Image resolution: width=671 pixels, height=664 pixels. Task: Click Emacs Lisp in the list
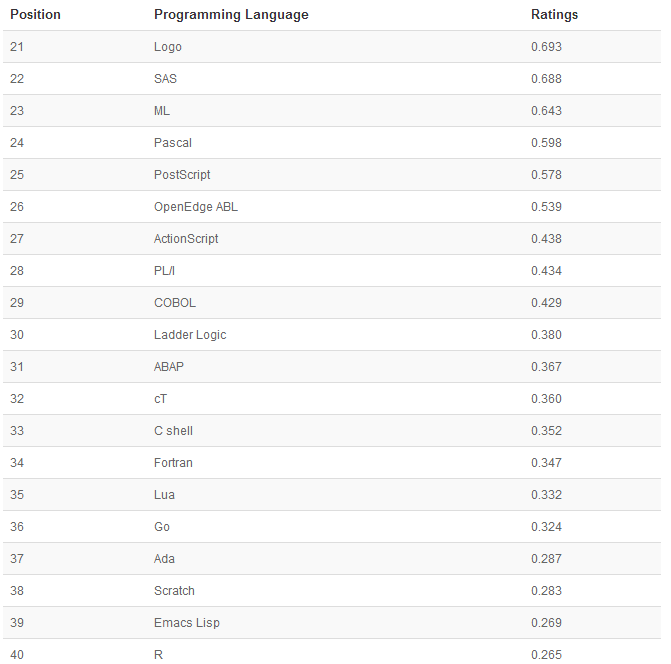coord(187,623)
